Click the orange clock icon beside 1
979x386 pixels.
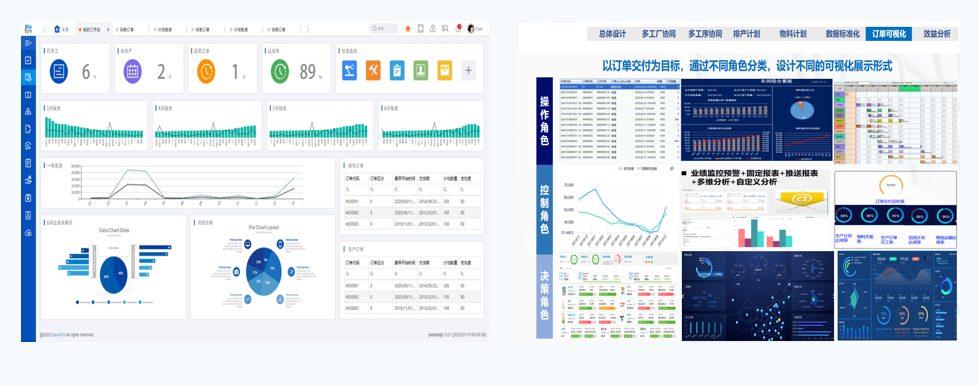206,71
